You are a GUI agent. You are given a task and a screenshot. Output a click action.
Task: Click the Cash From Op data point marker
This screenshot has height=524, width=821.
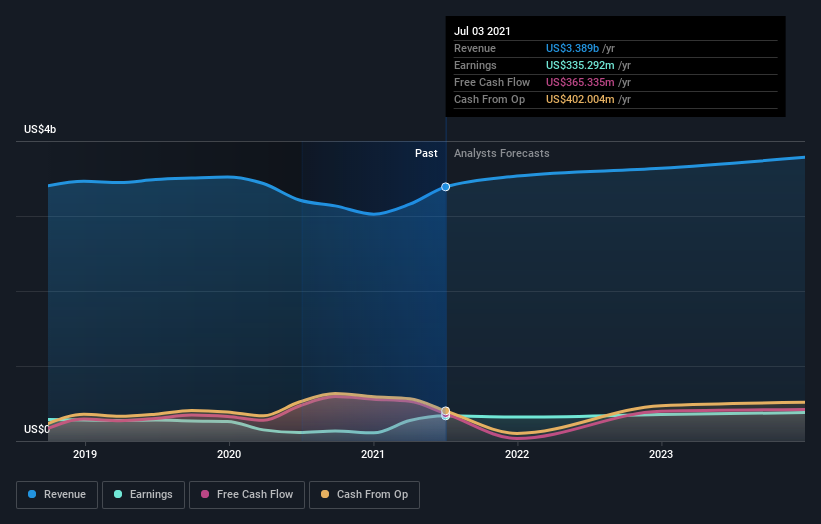tap(446, 411)
